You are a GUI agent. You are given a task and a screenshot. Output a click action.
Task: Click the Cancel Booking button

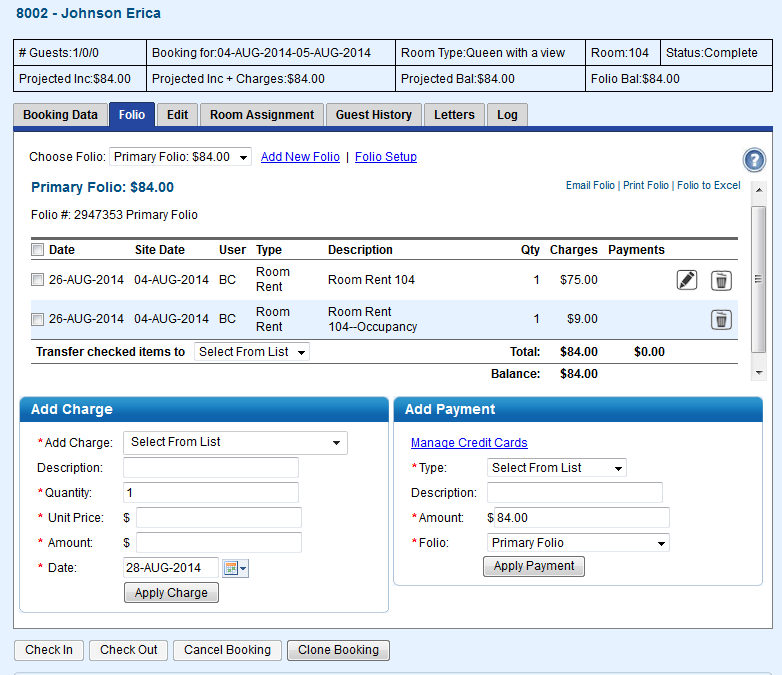pos(227,650)
